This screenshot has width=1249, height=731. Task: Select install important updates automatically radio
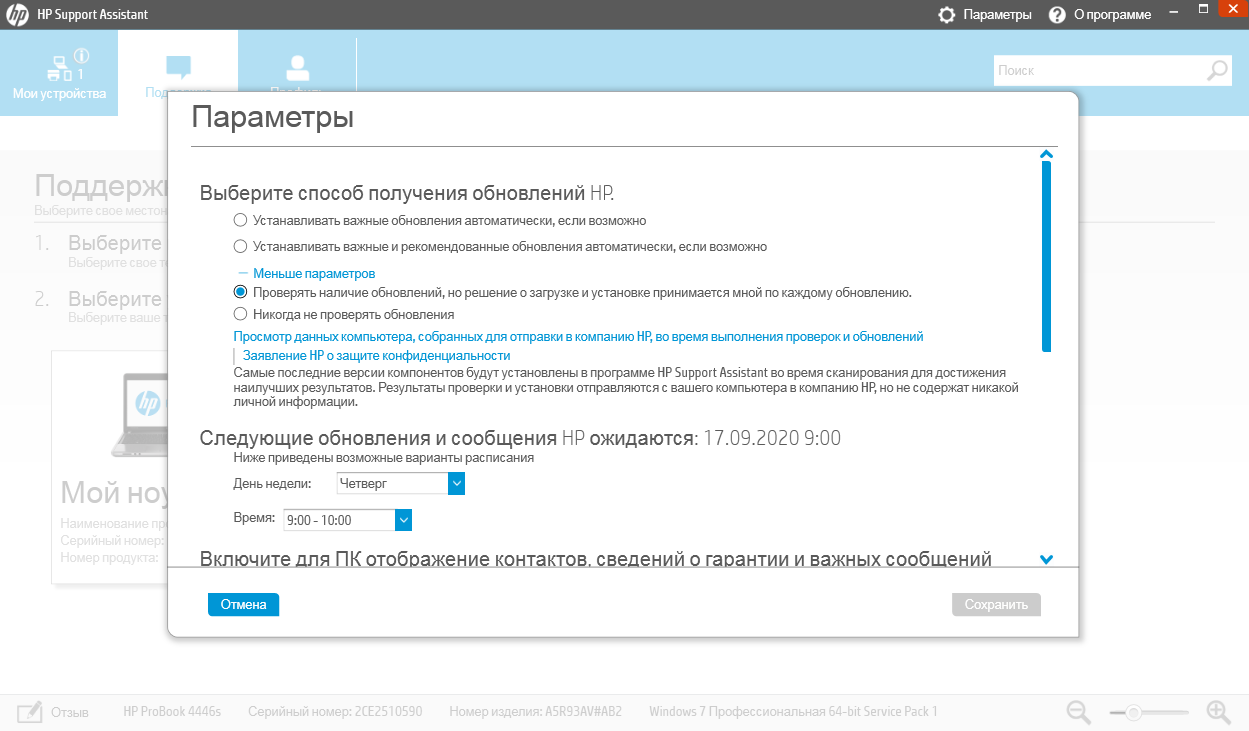click(x=240, y=220)
